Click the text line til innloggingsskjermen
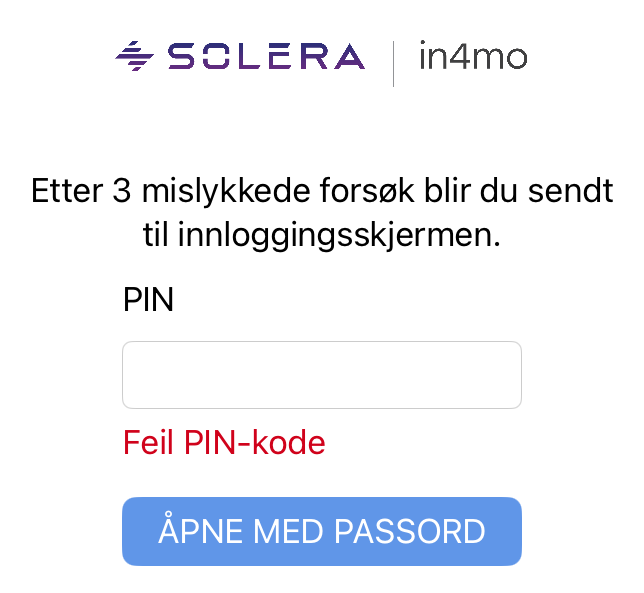 coord(322,236)
